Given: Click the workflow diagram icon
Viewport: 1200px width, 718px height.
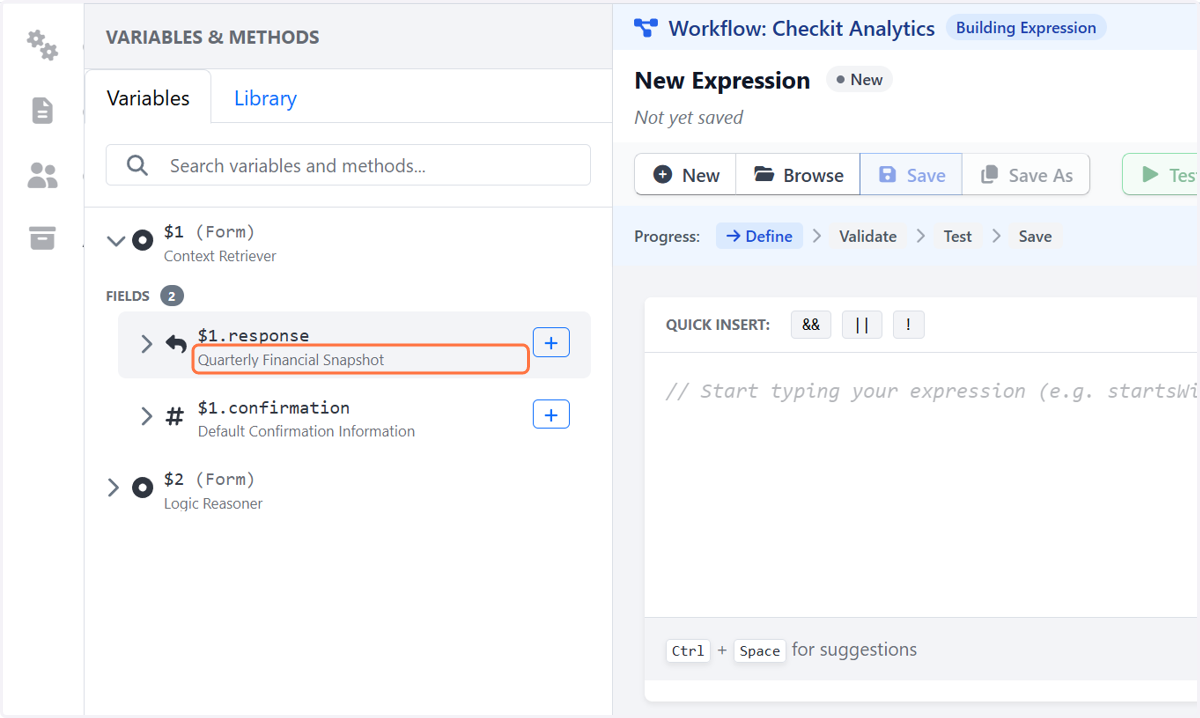Looking at the screenshot, I should (646, 28).
